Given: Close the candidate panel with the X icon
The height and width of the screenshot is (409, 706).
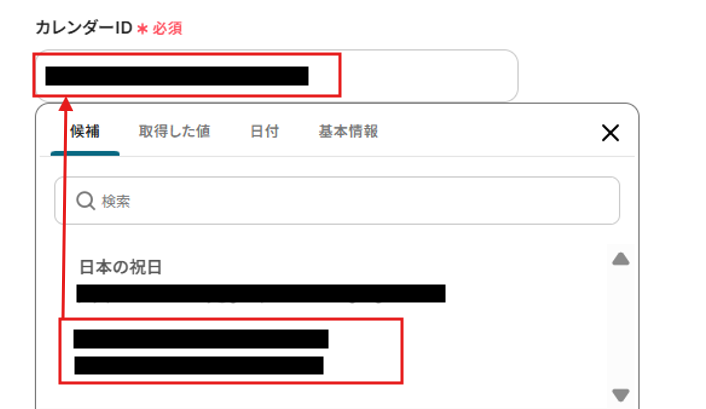Looking at the screenshot, I should 610,133.
